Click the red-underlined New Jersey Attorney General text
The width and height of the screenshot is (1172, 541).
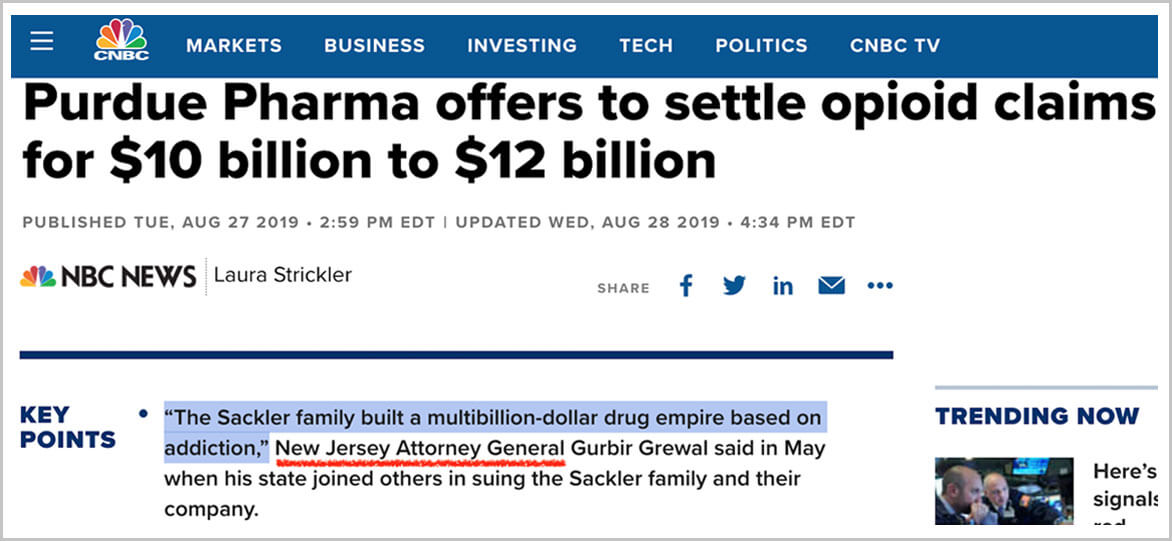point(420,449)
